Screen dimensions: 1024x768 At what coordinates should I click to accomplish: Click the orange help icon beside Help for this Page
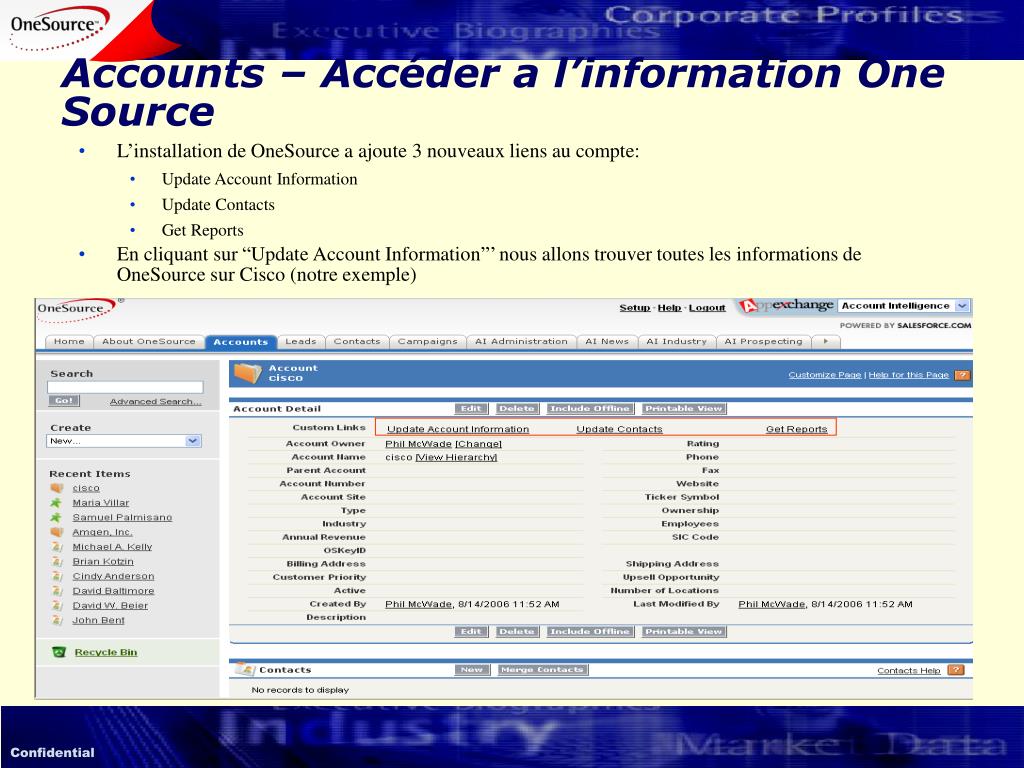coord(962,375)
